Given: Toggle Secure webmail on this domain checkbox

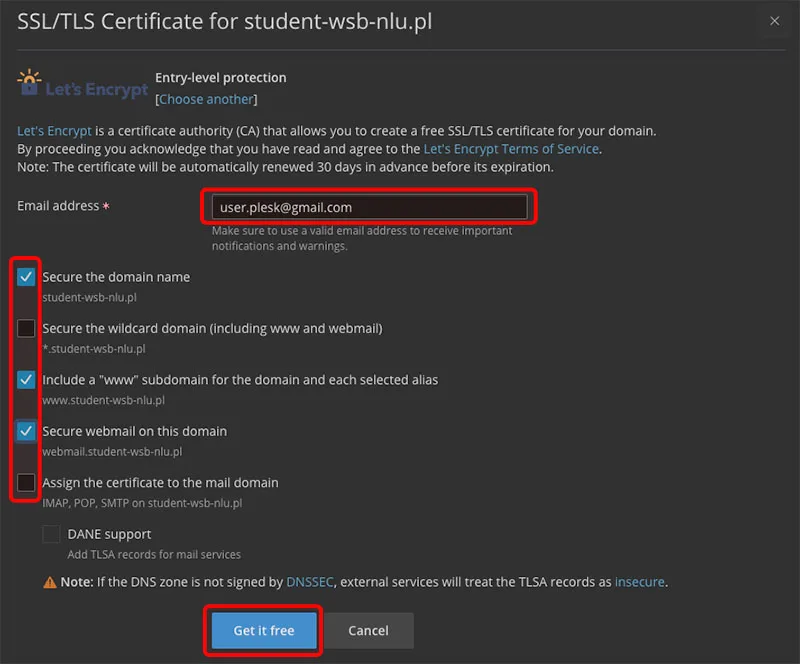Looking at the screenshot, I should click(26, 431).
